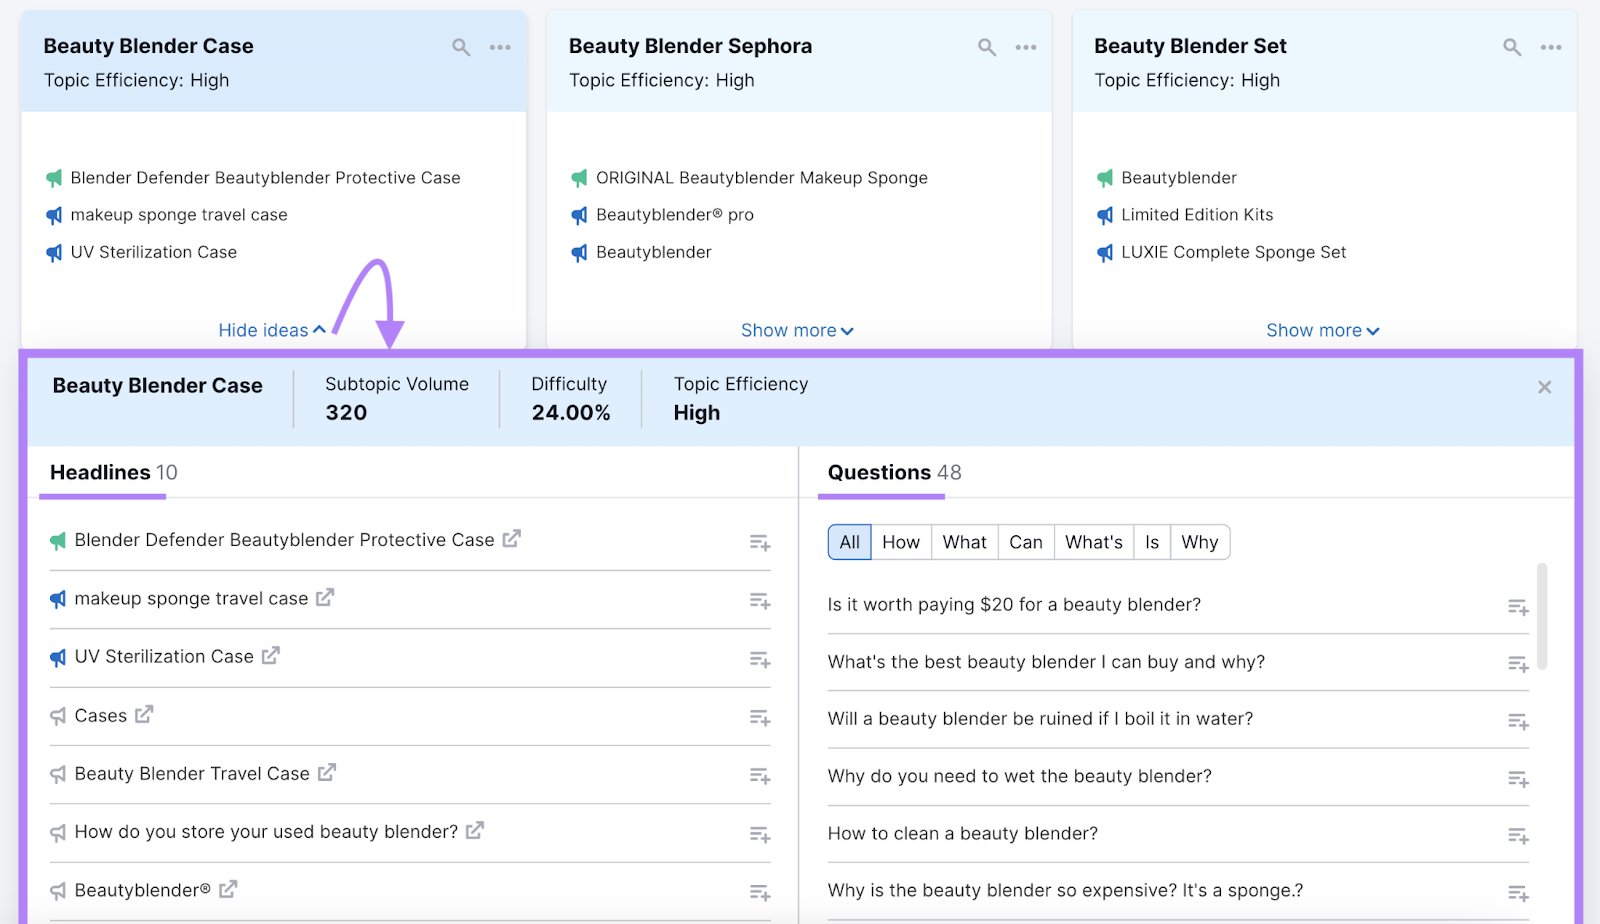Close the Beauty Blender Case detail panel
The width and height of the screenshot is (1600, 924).
coord(1543,387)
